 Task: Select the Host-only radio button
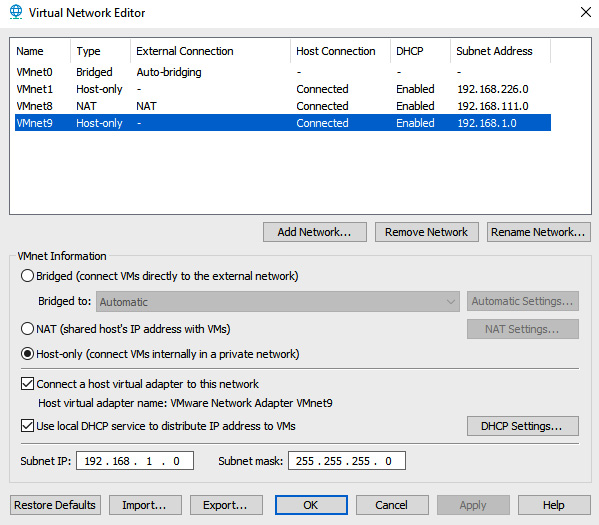[28, 354]
